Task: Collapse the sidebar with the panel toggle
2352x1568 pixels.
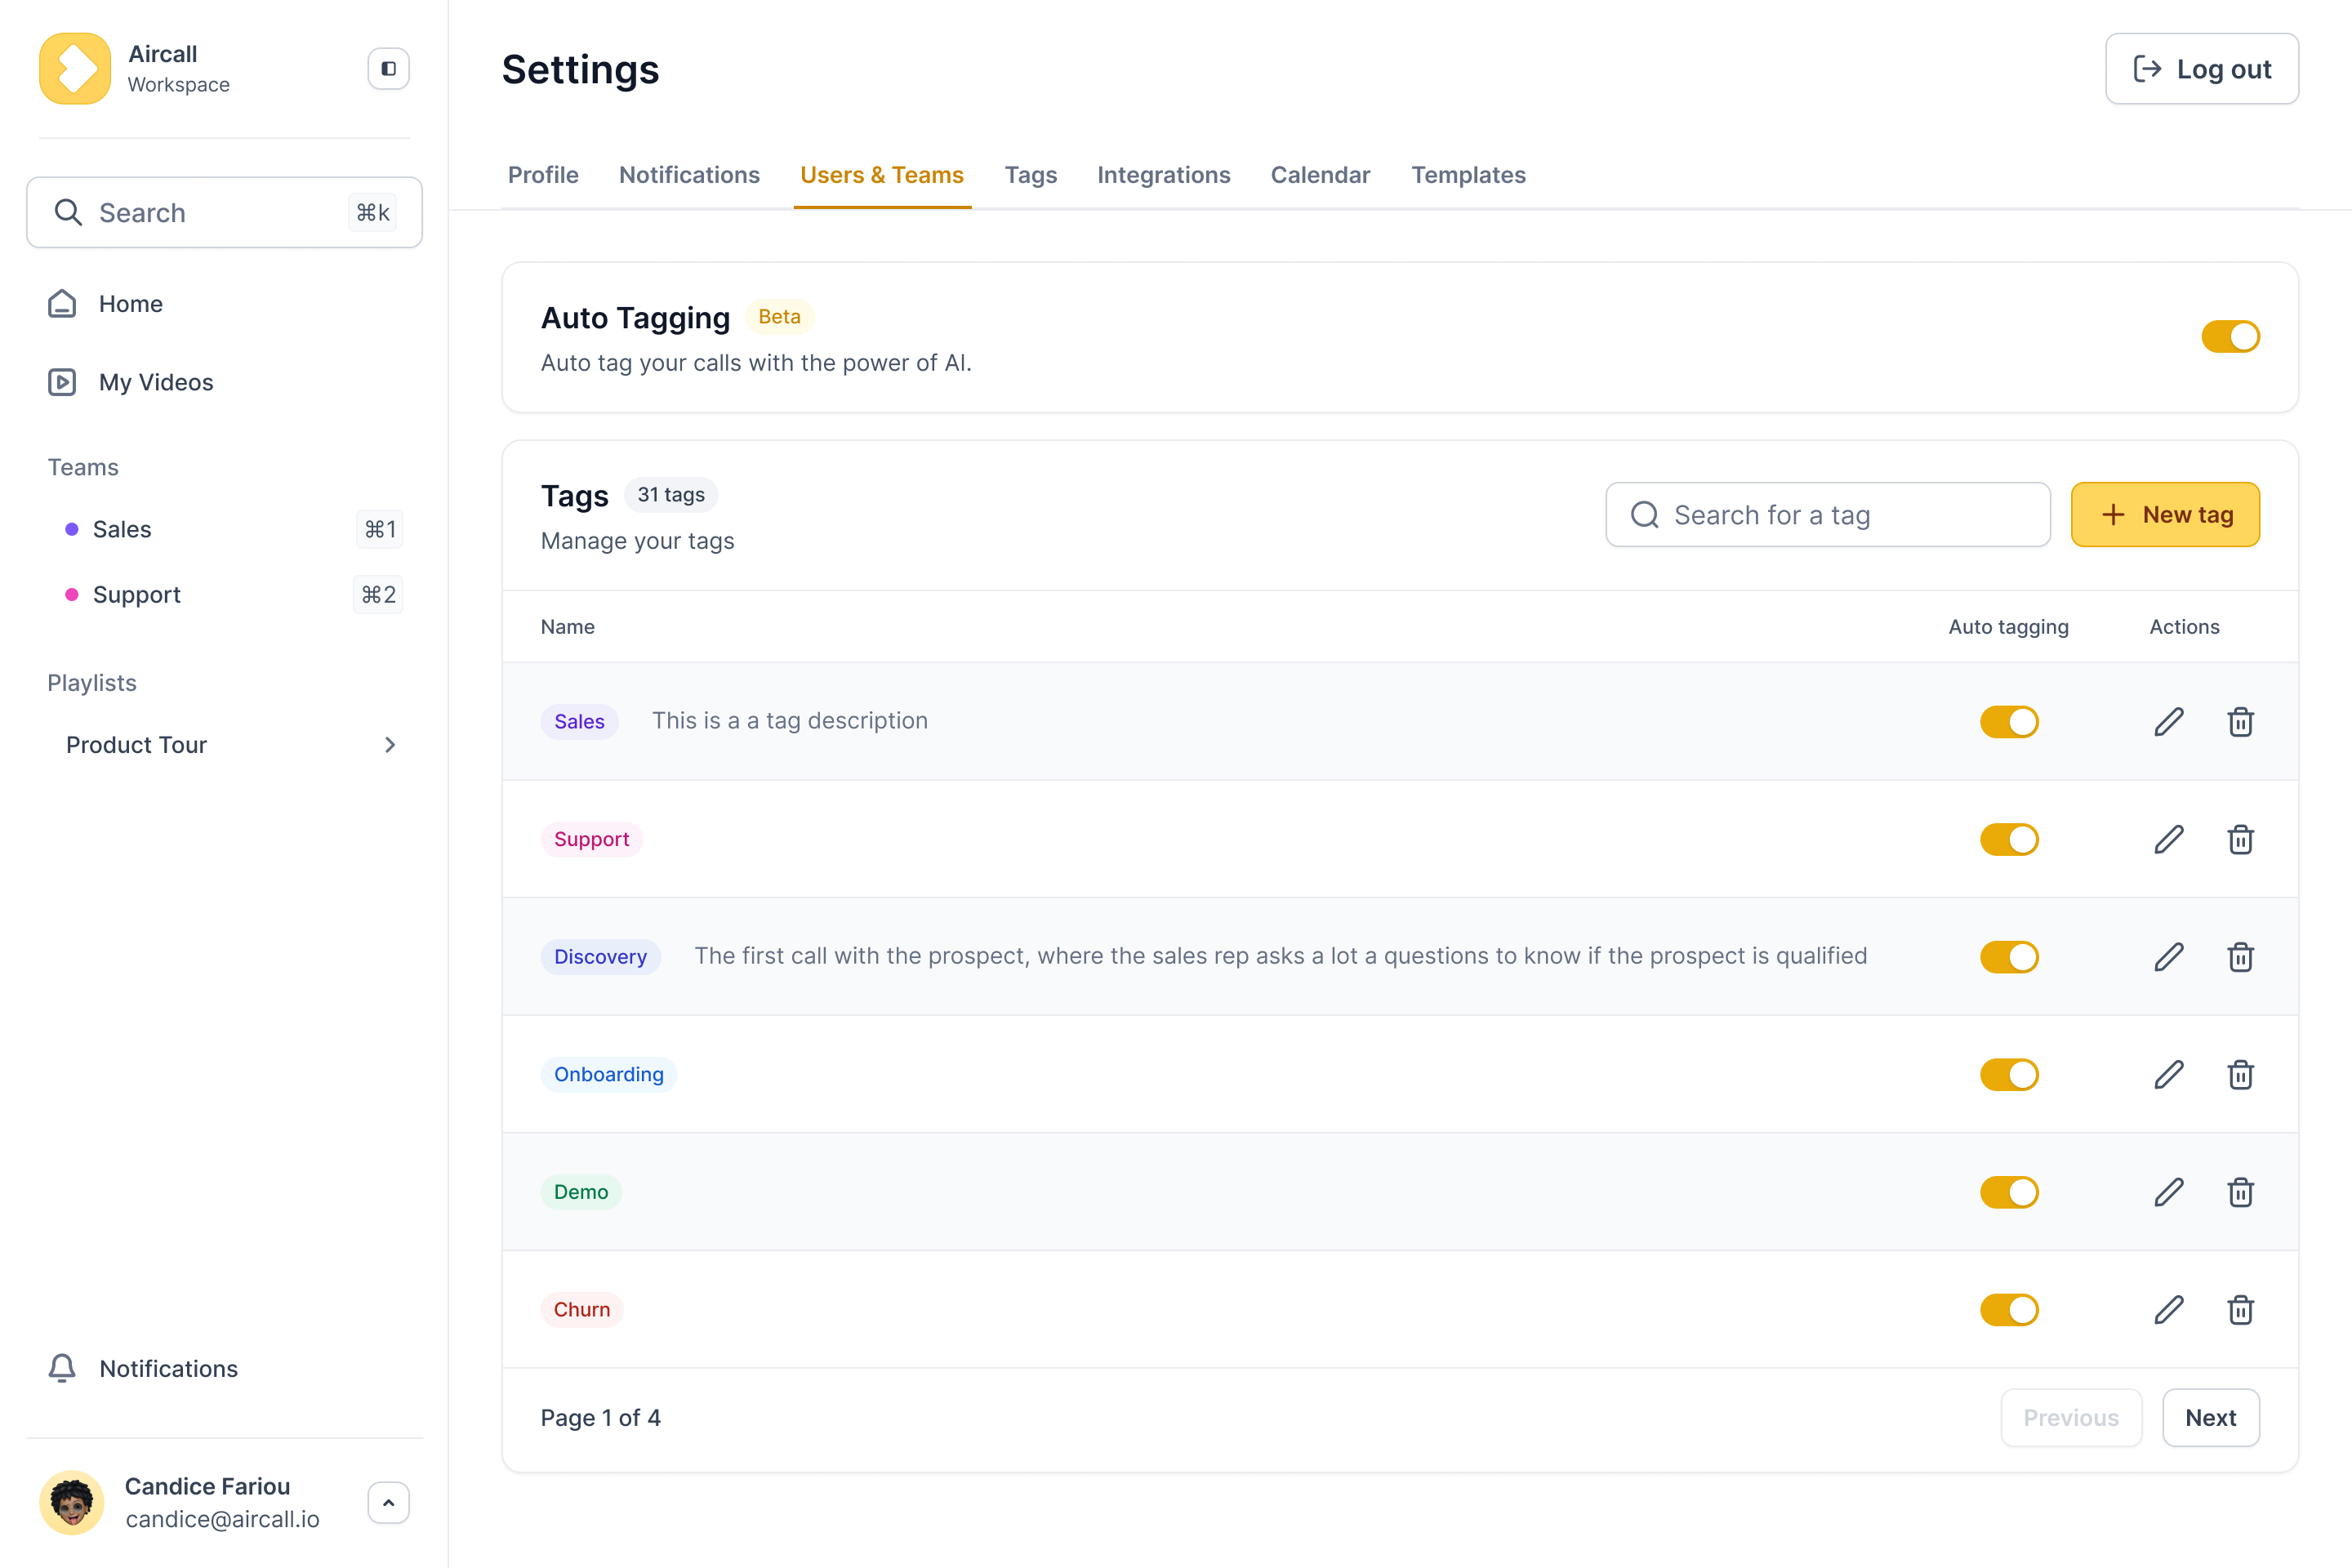Action: pyautogui.click(x=387, y=68)
